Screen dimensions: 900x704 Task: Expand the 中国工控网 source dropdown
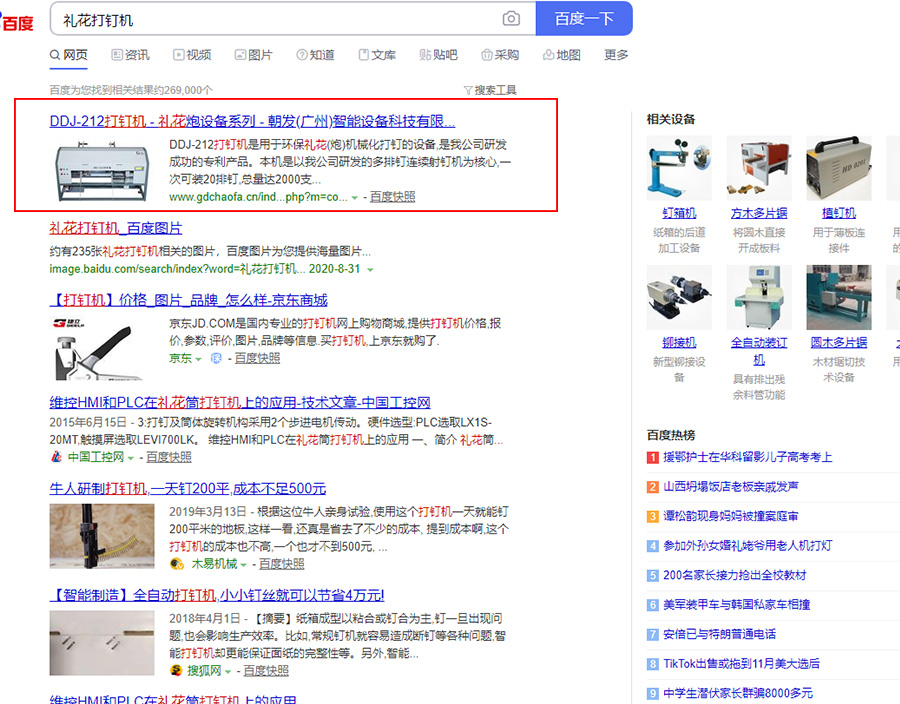(131, 458)
